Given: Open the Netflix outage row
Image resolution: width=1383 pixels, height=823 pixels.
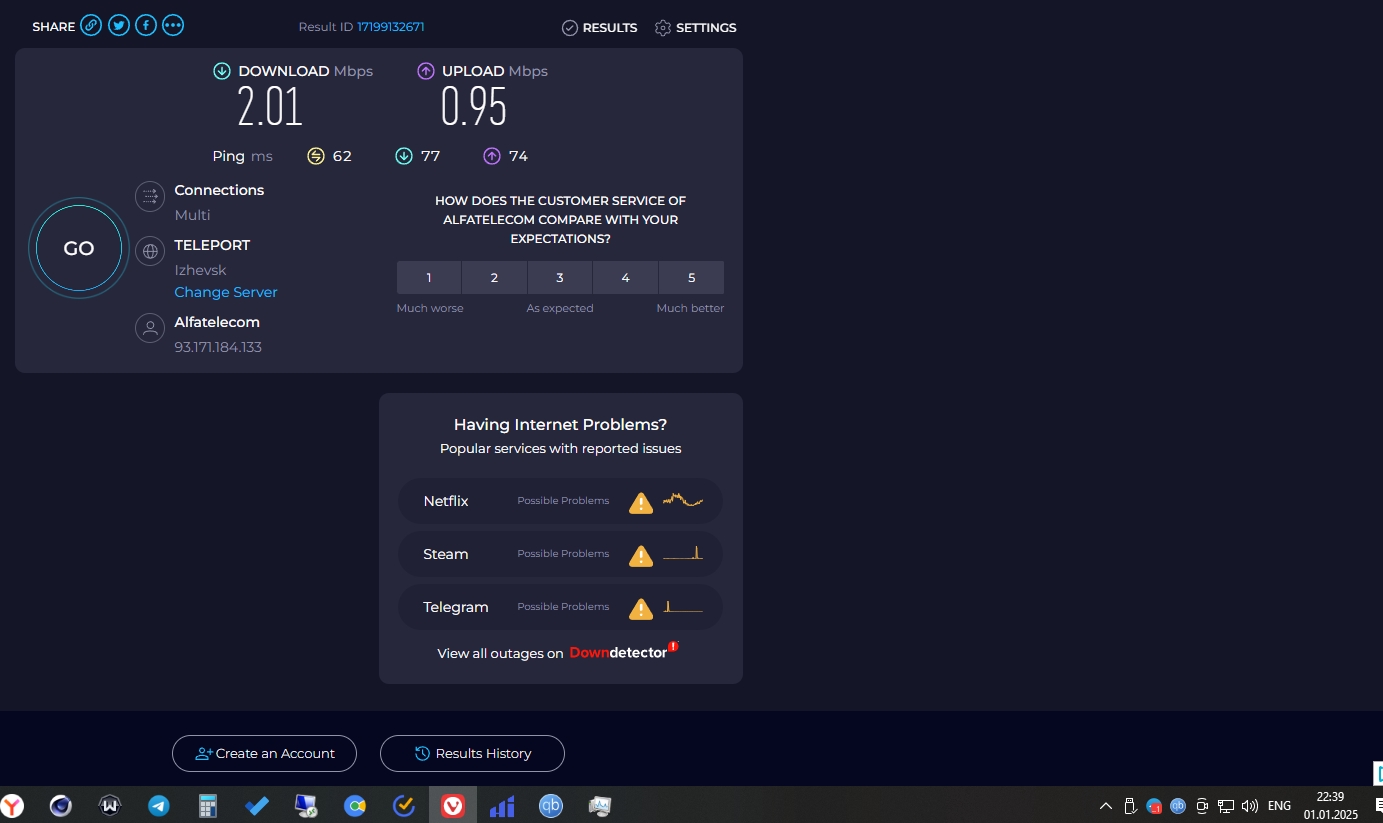Looking at the screenshot, I should (x=560, y=501).
